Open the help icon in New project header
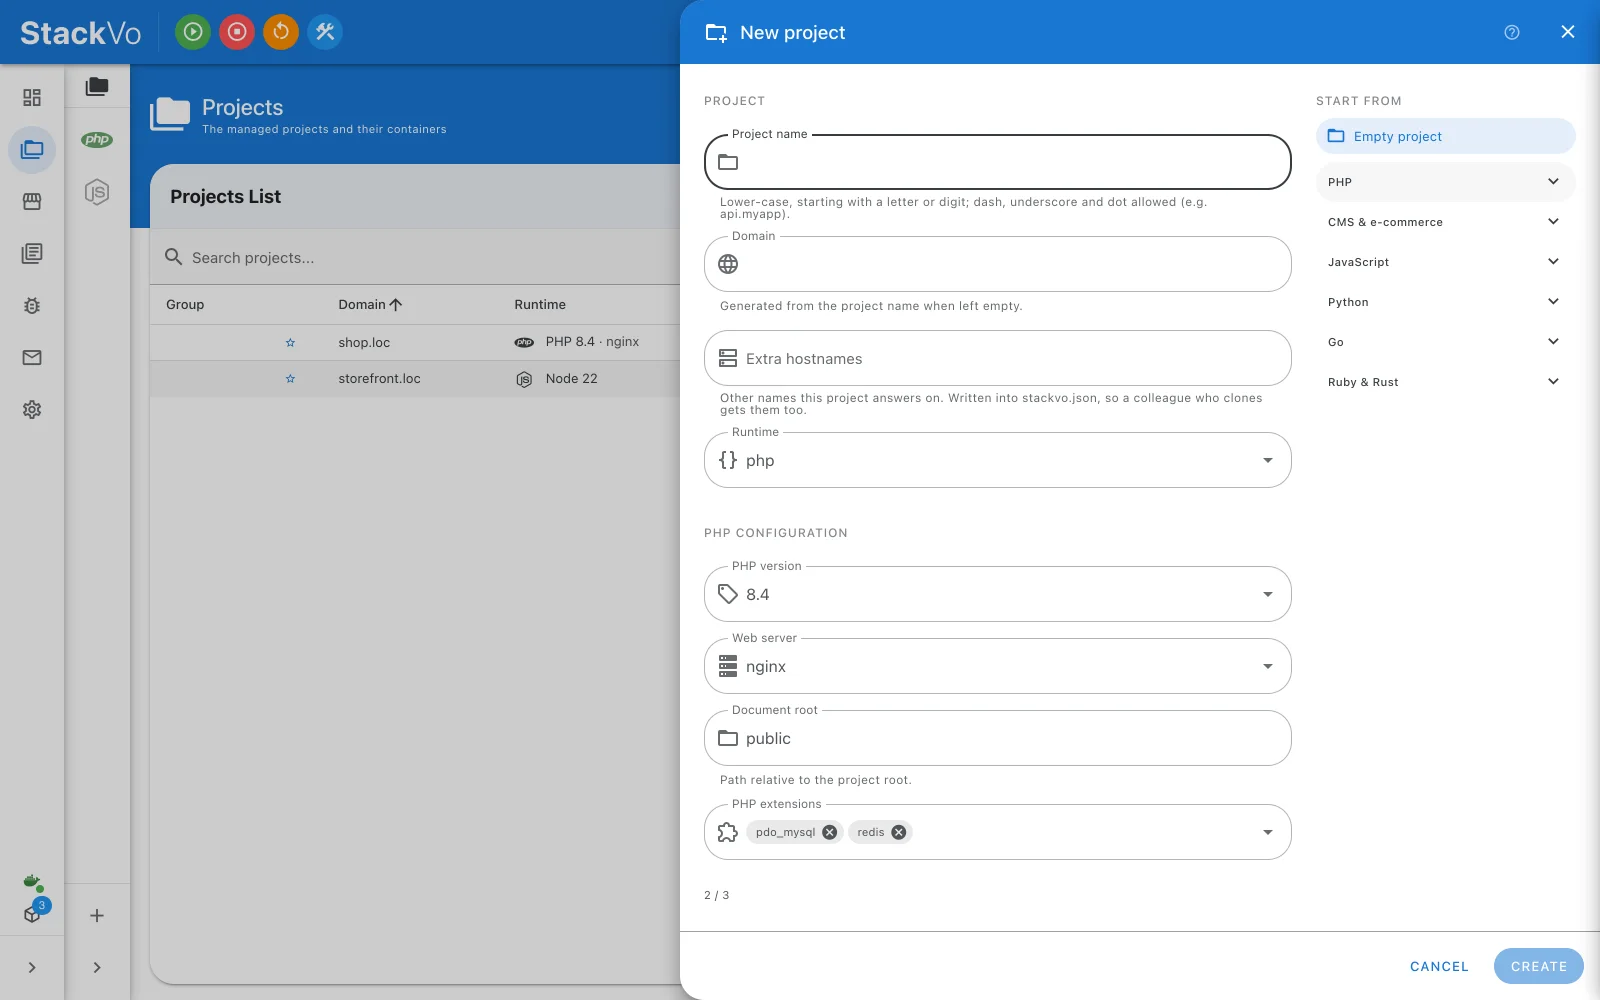The width and height of the screenshot is (1600, 1000). point(1512,32)
